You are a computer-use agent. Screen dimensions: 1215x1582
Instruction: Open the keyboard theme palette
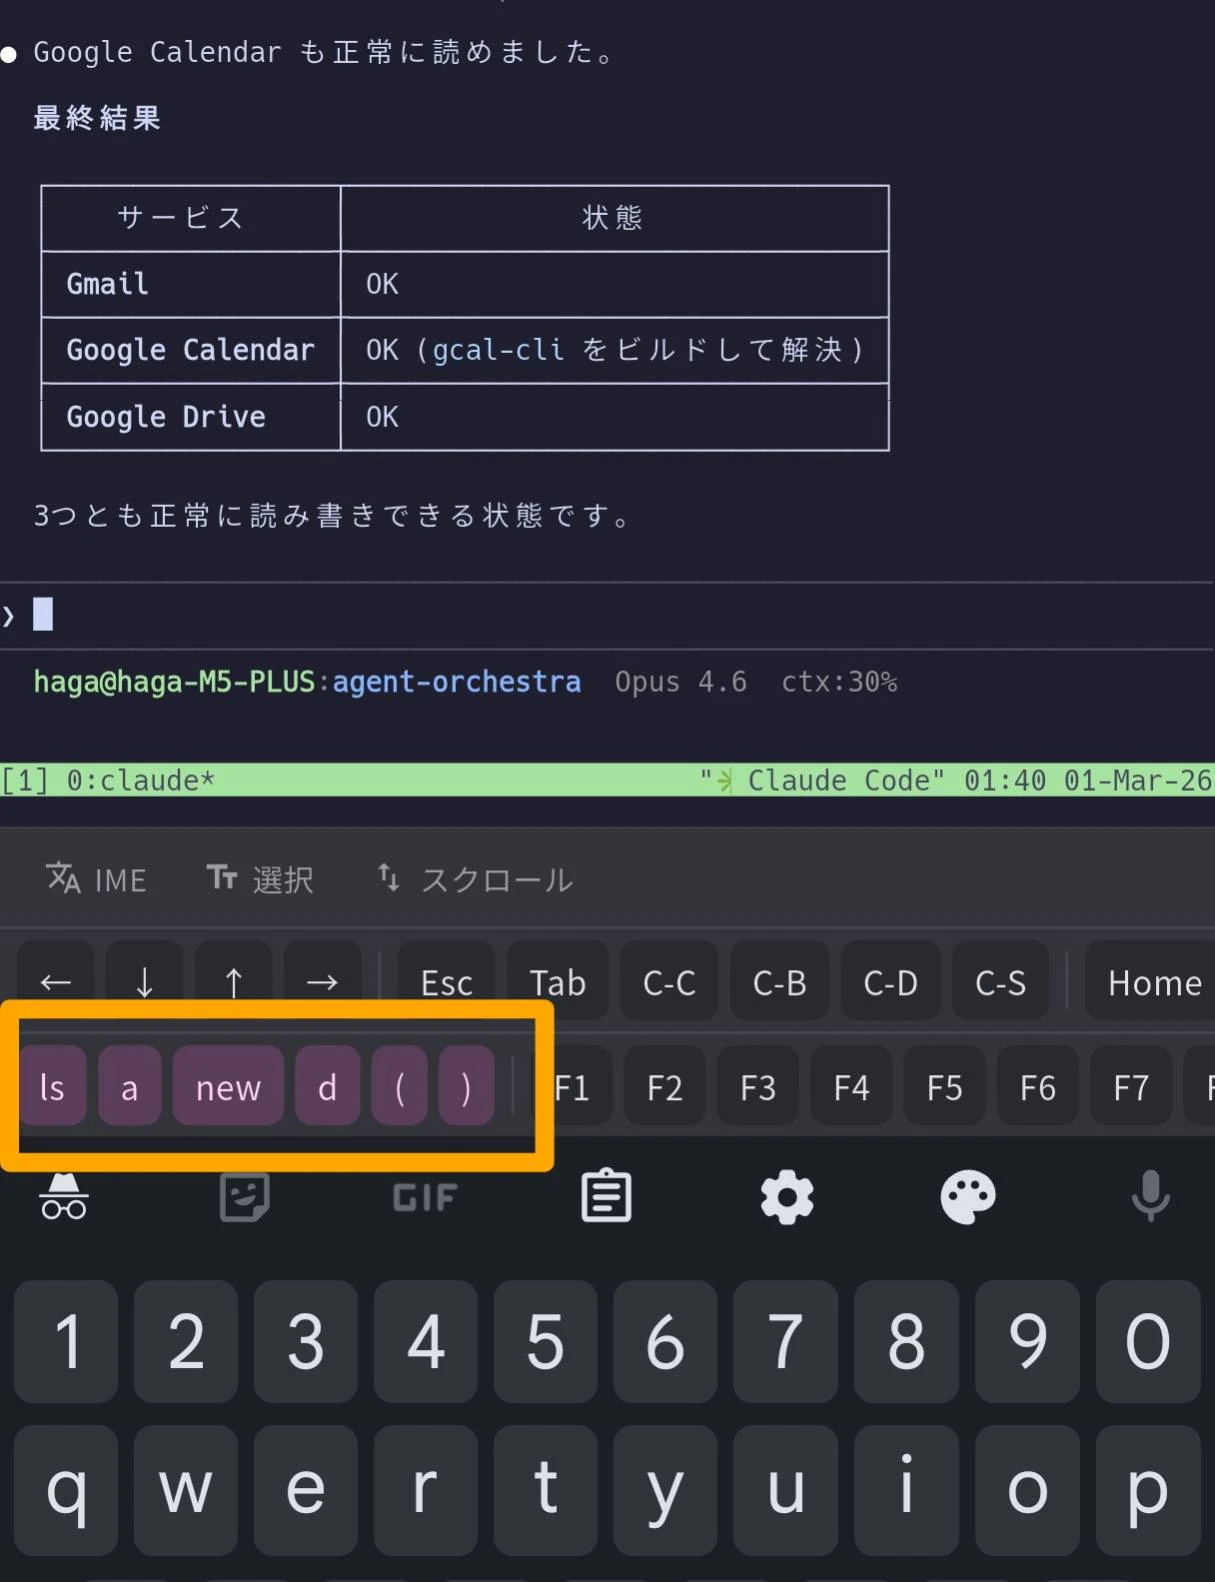(x=968, y=1196)
